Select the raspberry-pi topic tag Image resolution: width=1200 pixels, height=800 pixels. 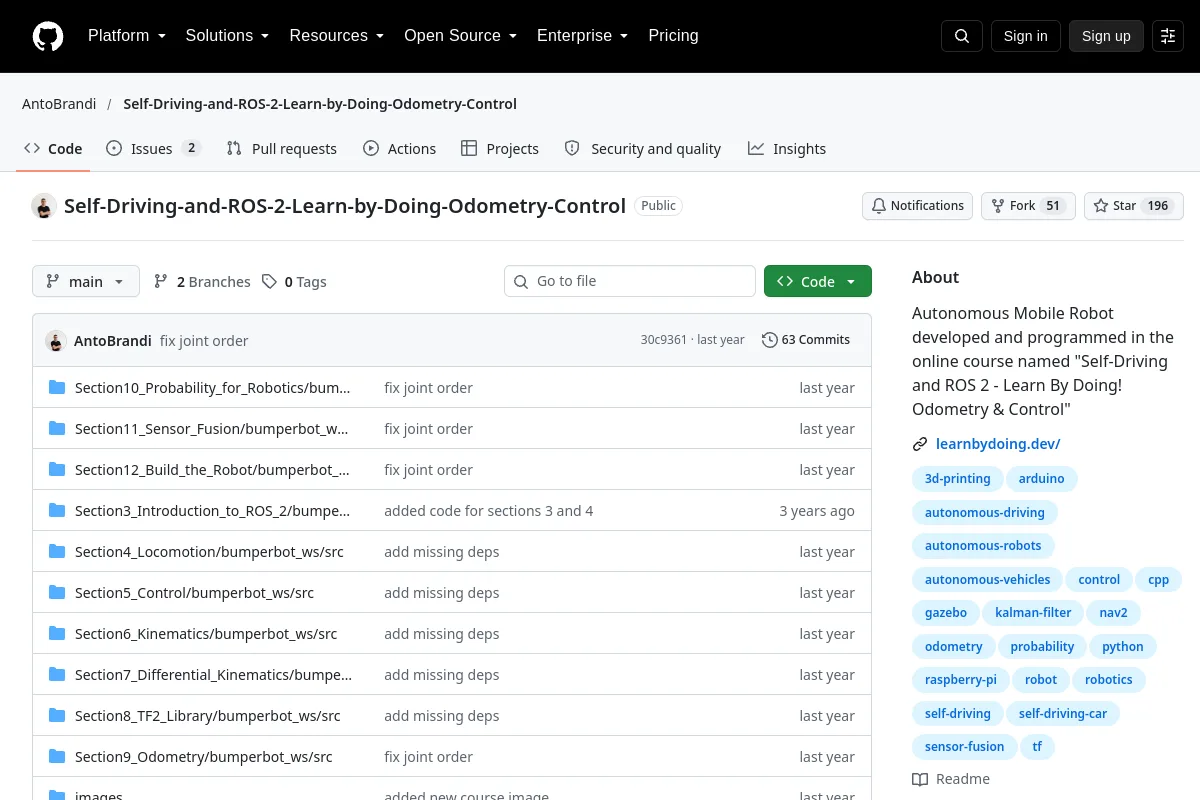(x=961, y=680)
